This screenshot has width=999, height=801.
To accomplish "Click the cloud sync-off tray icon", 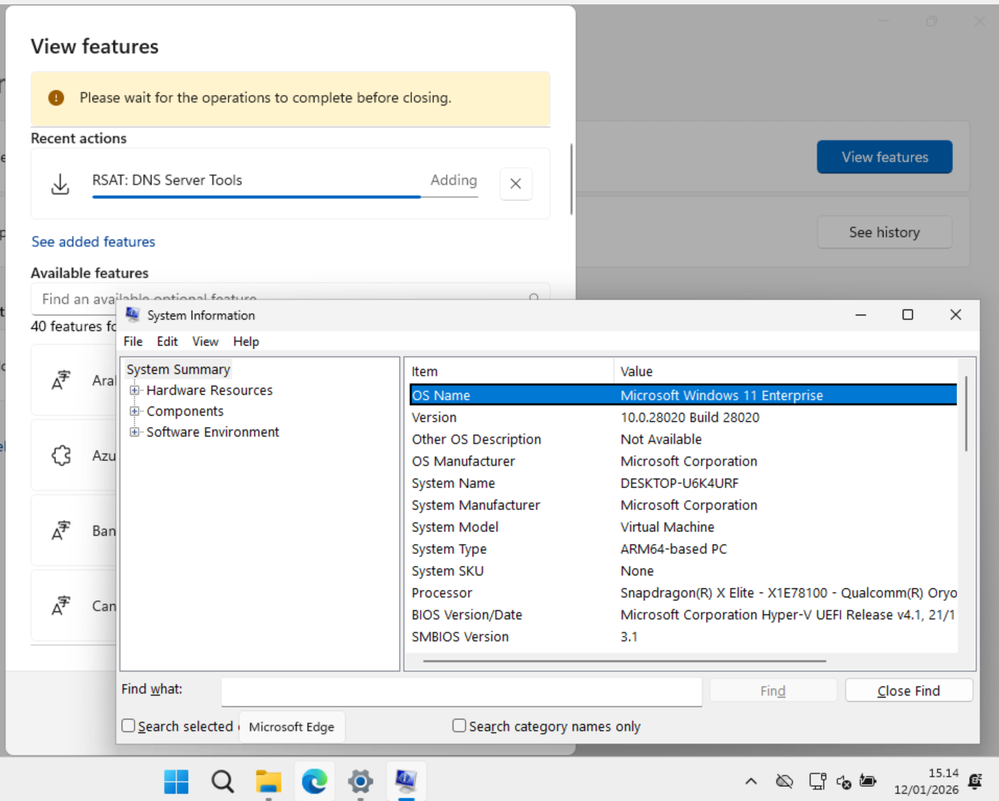I will (x=785, y=781).
